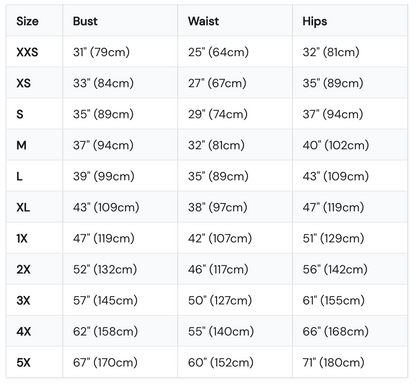Select XL waist cell 38" (97cm)
This screenshot has width=416, height=385.
click(x=218, y=207)
